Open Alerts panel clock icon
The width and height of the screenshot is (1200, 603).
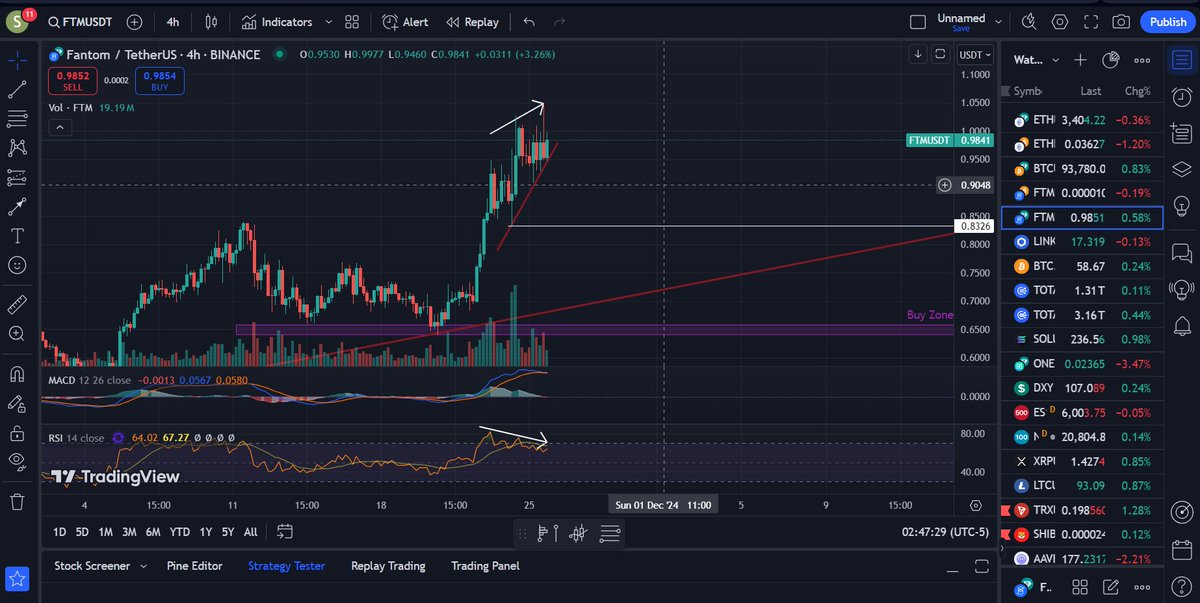coord(1182,96)
